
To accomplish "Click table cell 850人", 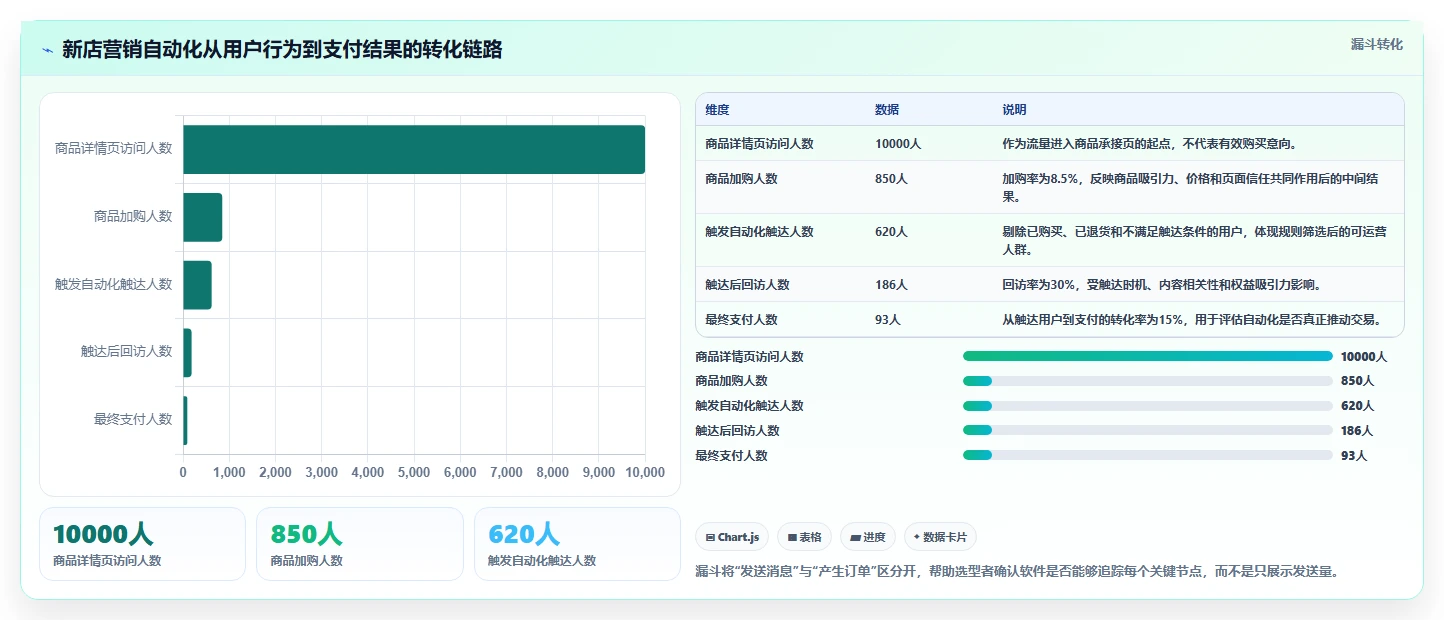I will pos(891,179).
